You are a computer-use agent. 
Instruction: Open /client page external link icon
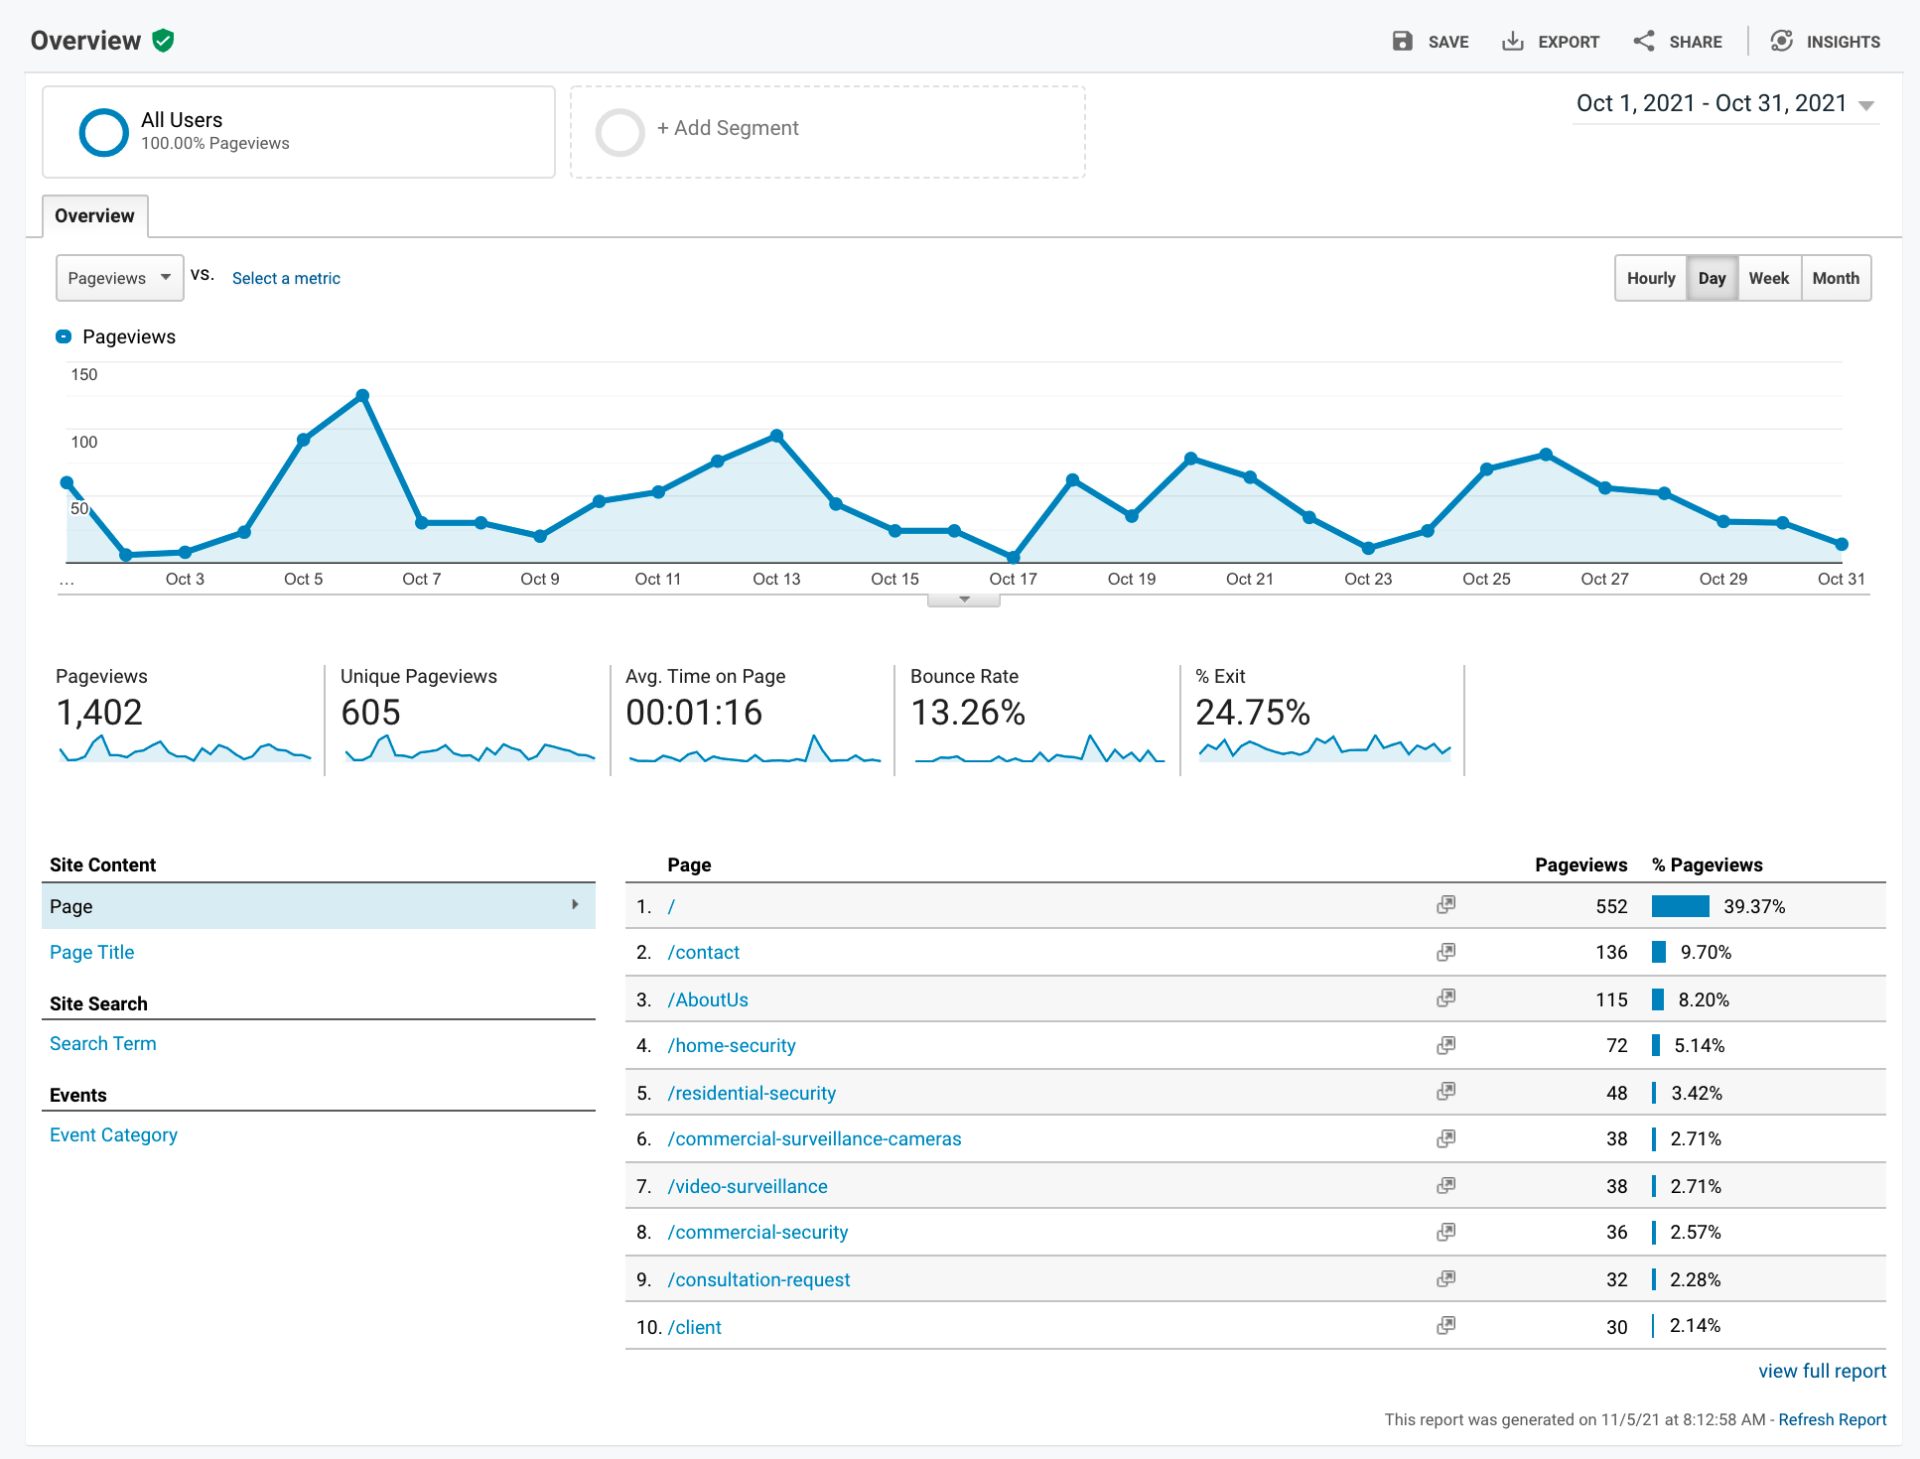[1445, 1326]
